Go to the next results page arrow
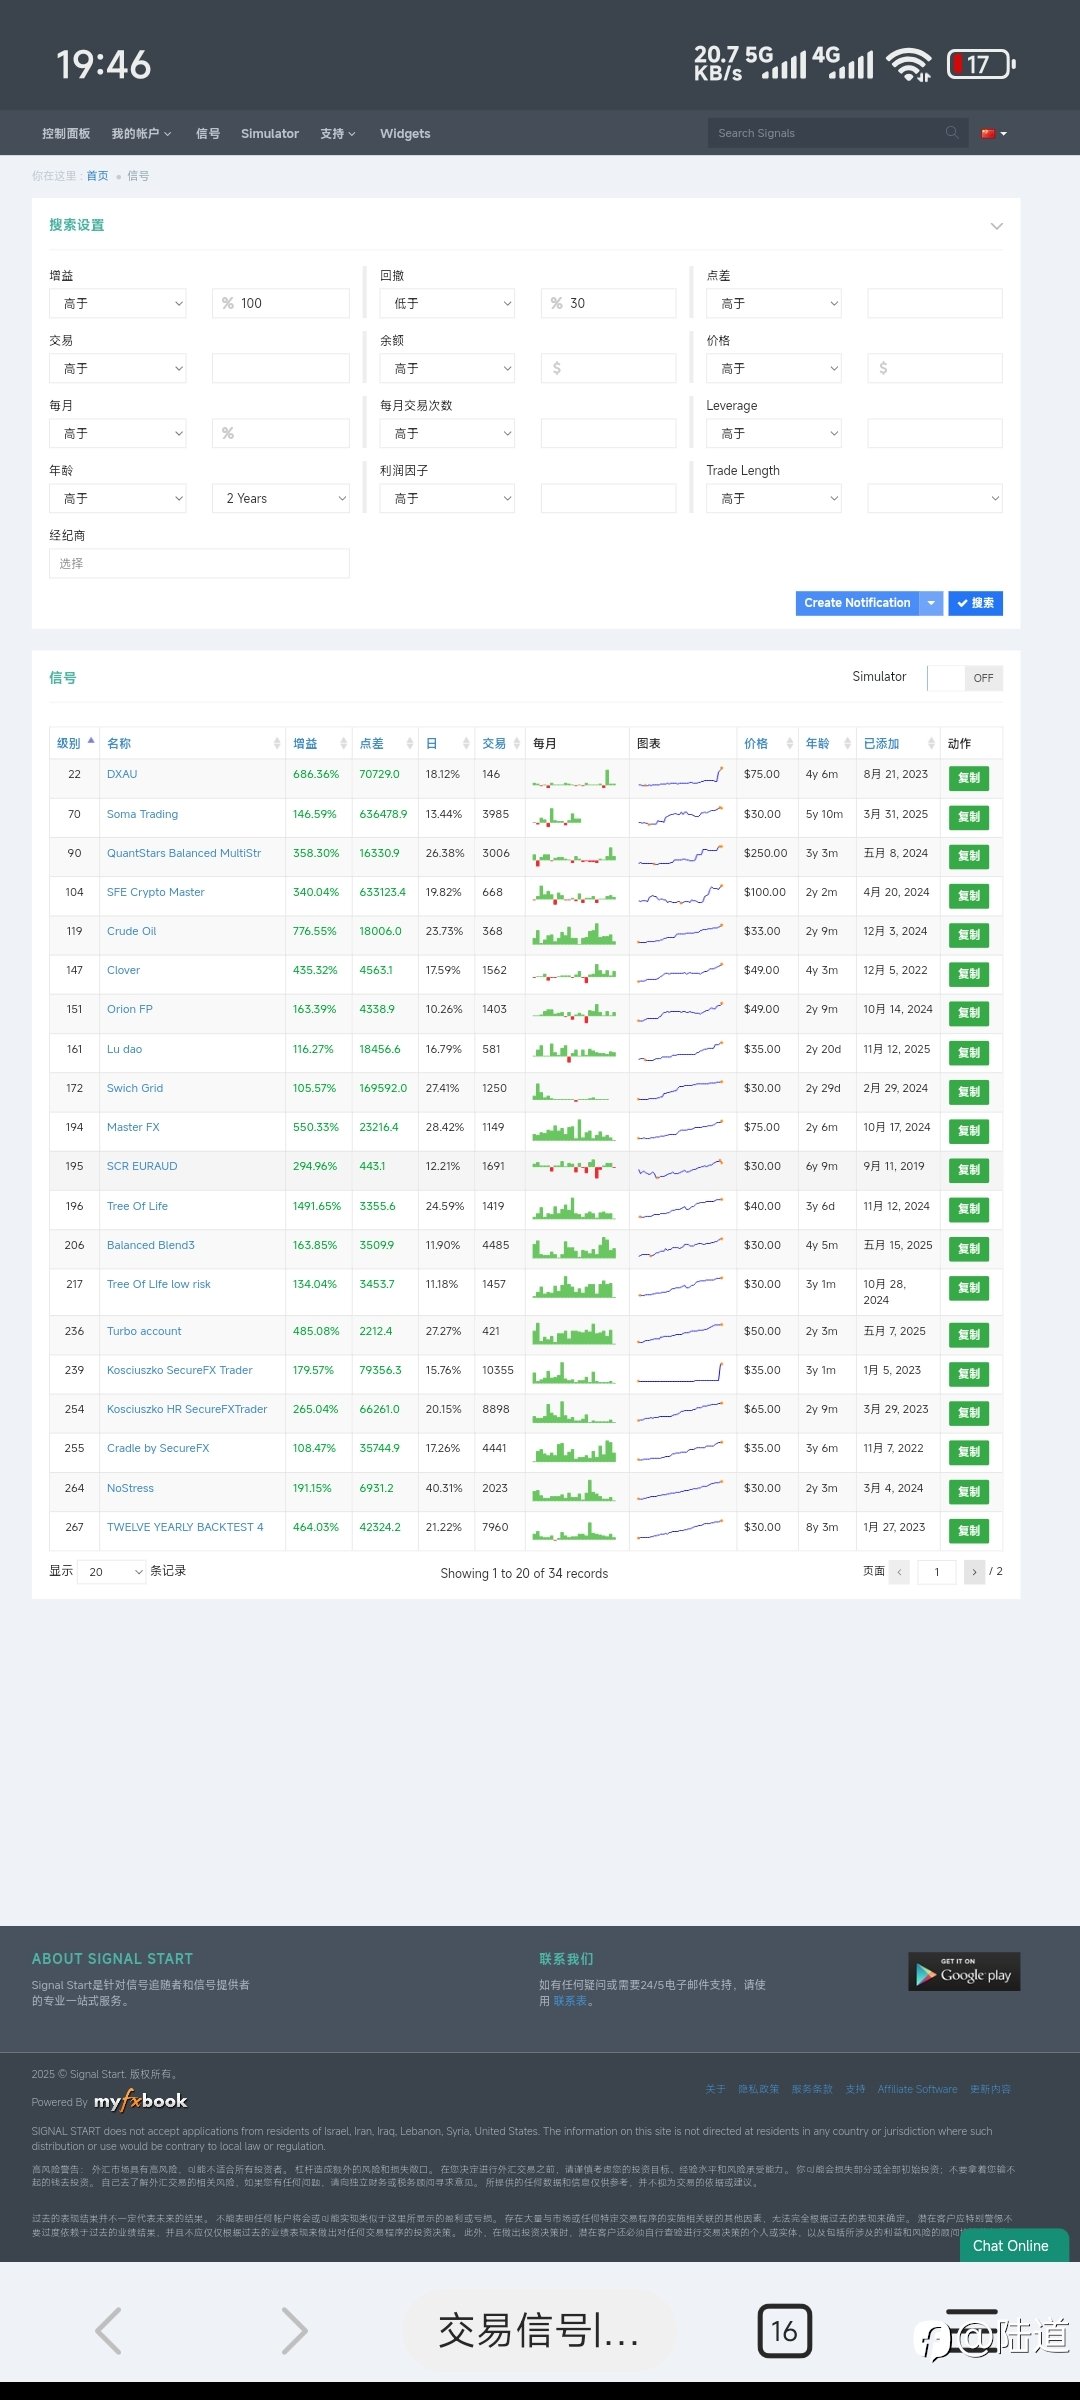The width and height of the screenshot is (1080, 2400). click(x=974, y=1571)
